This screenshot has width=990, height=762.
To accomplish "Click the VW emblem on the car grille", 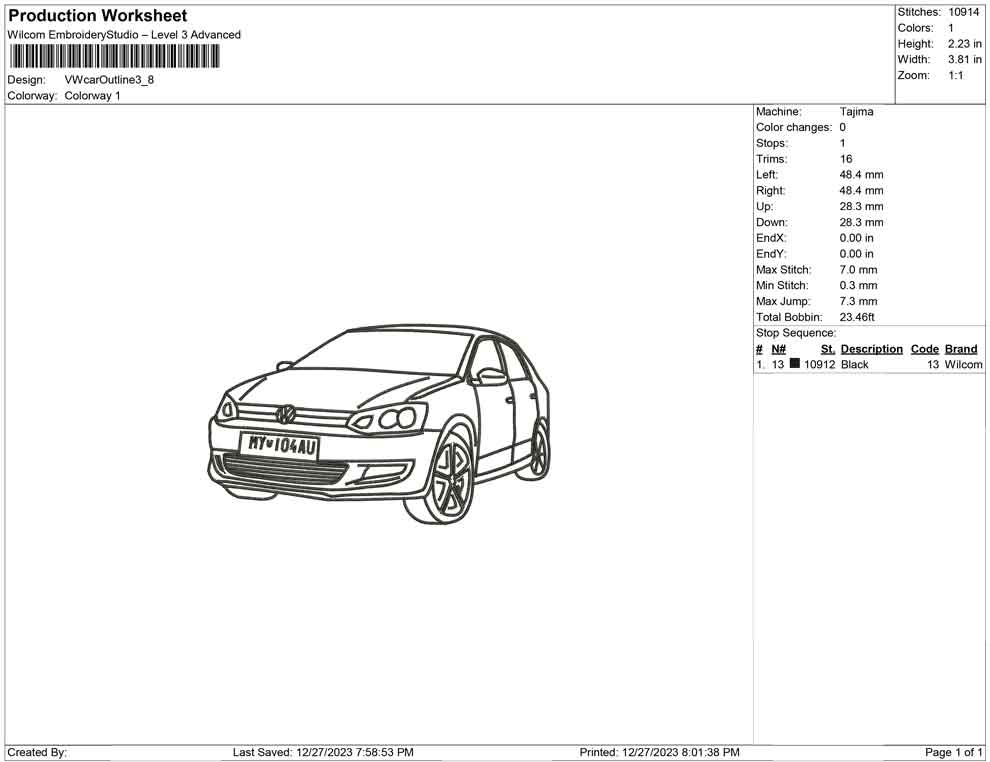I will [287, 413].
